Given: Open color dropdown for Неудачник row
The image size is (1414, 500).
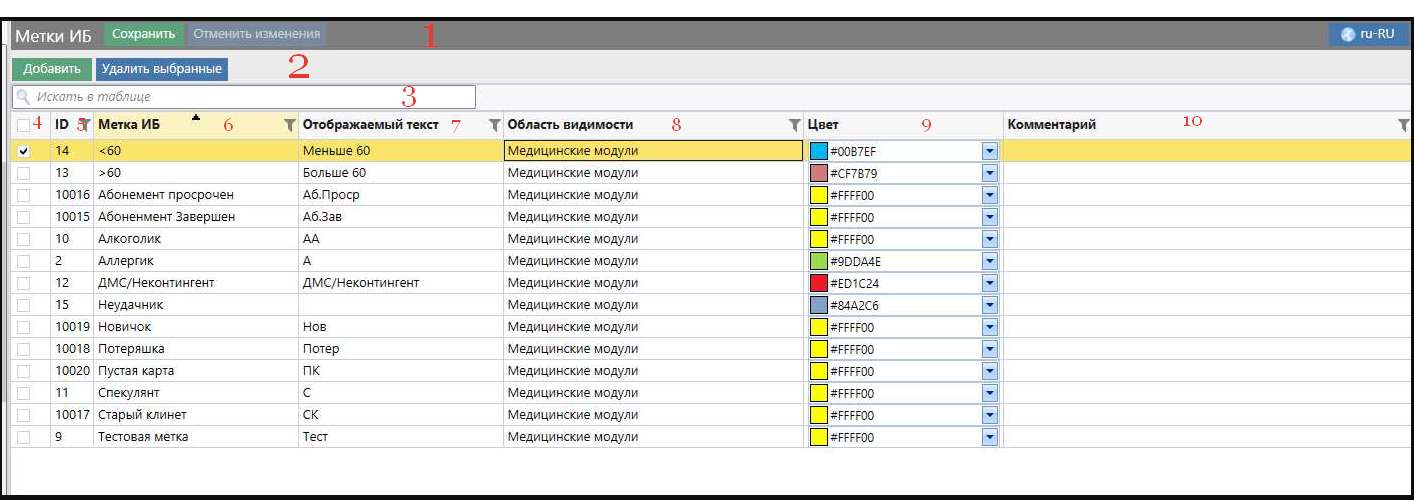Looking at the screenshot, I should (990, 305).
